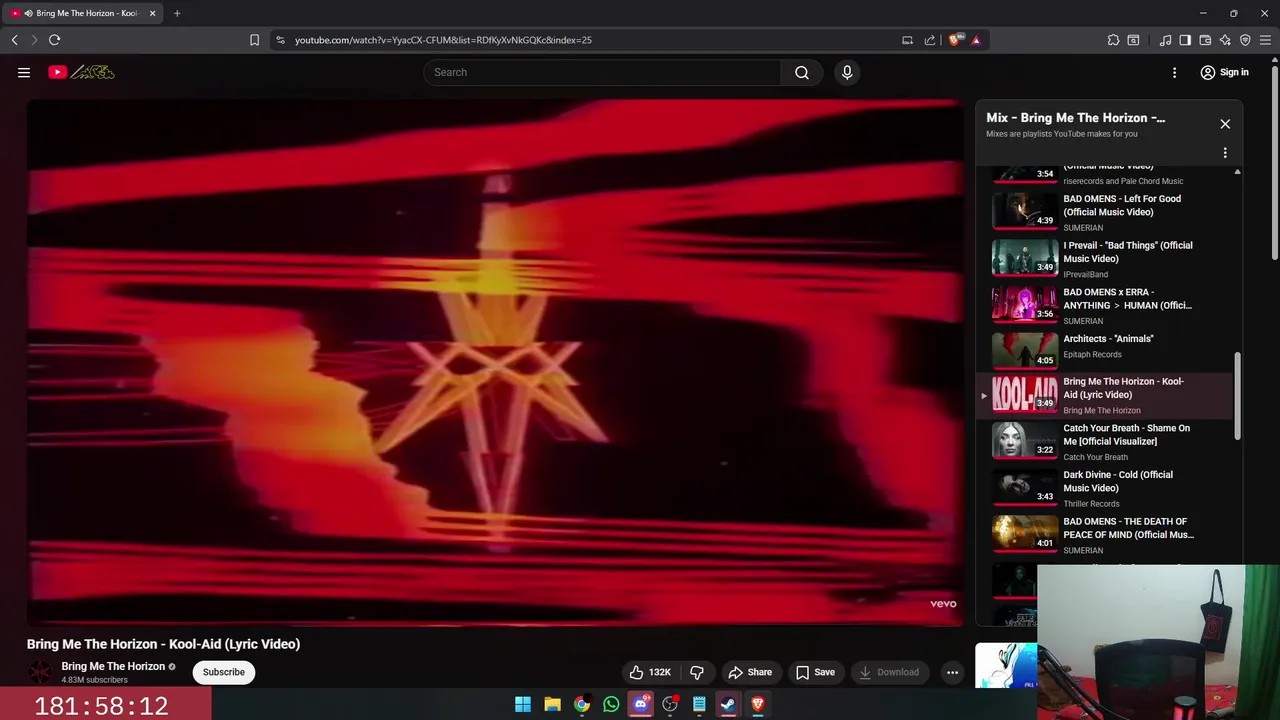Click the YouTube logo home link
The height and width of the screenshot is (720, 1280).
81,72
